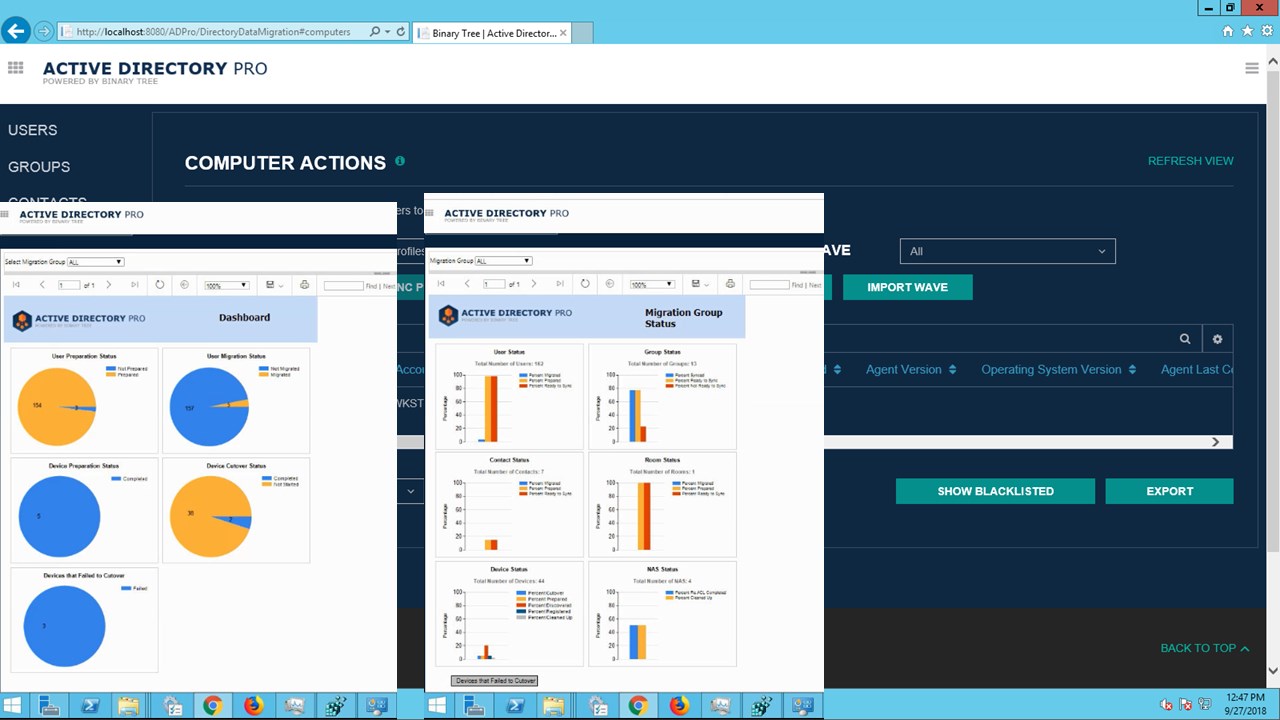The height and width of the screenshot is (720, 1280).
Task: Go back using the browser back arrow
Action: pos(15,31)
